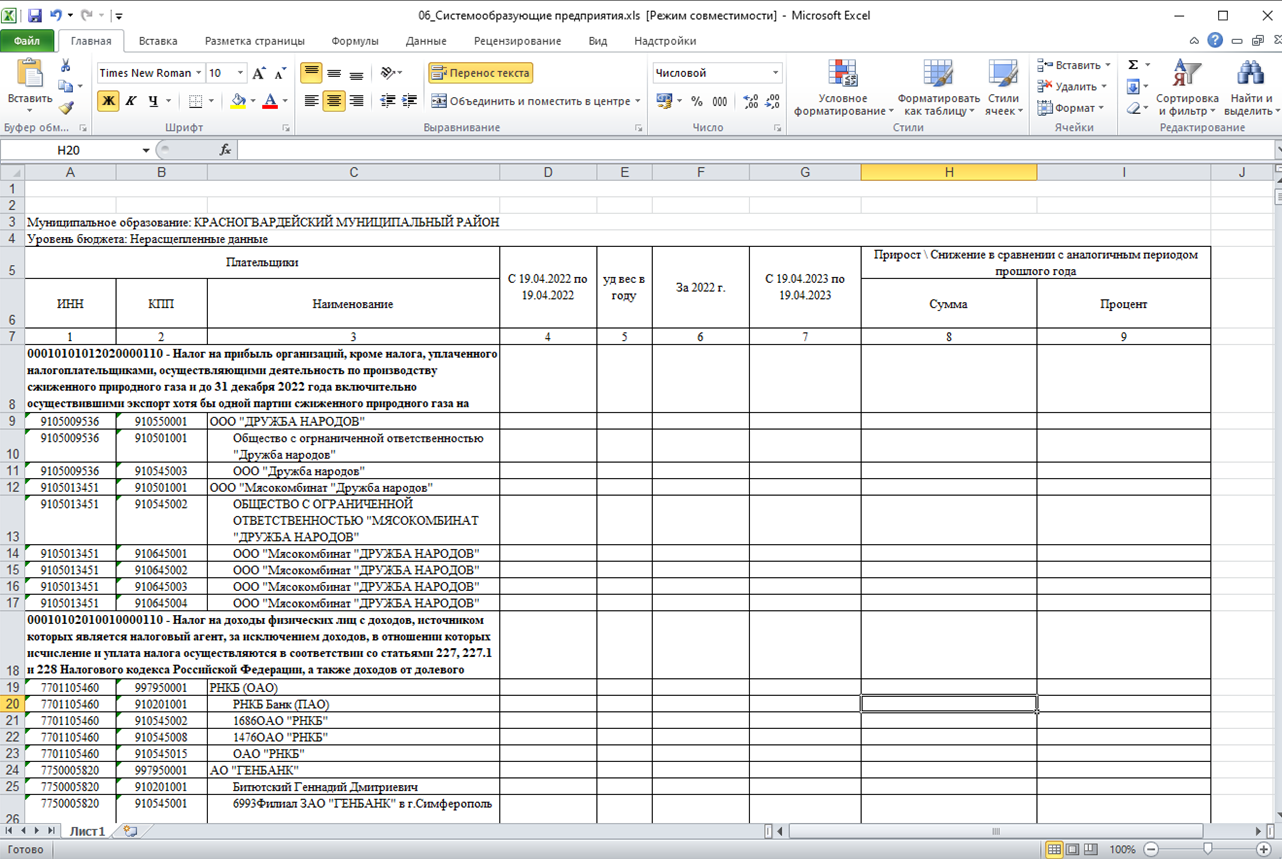Switch to the Данные tab
The width and height of the screenshot is (1282, 860).
tap(426, 41)
